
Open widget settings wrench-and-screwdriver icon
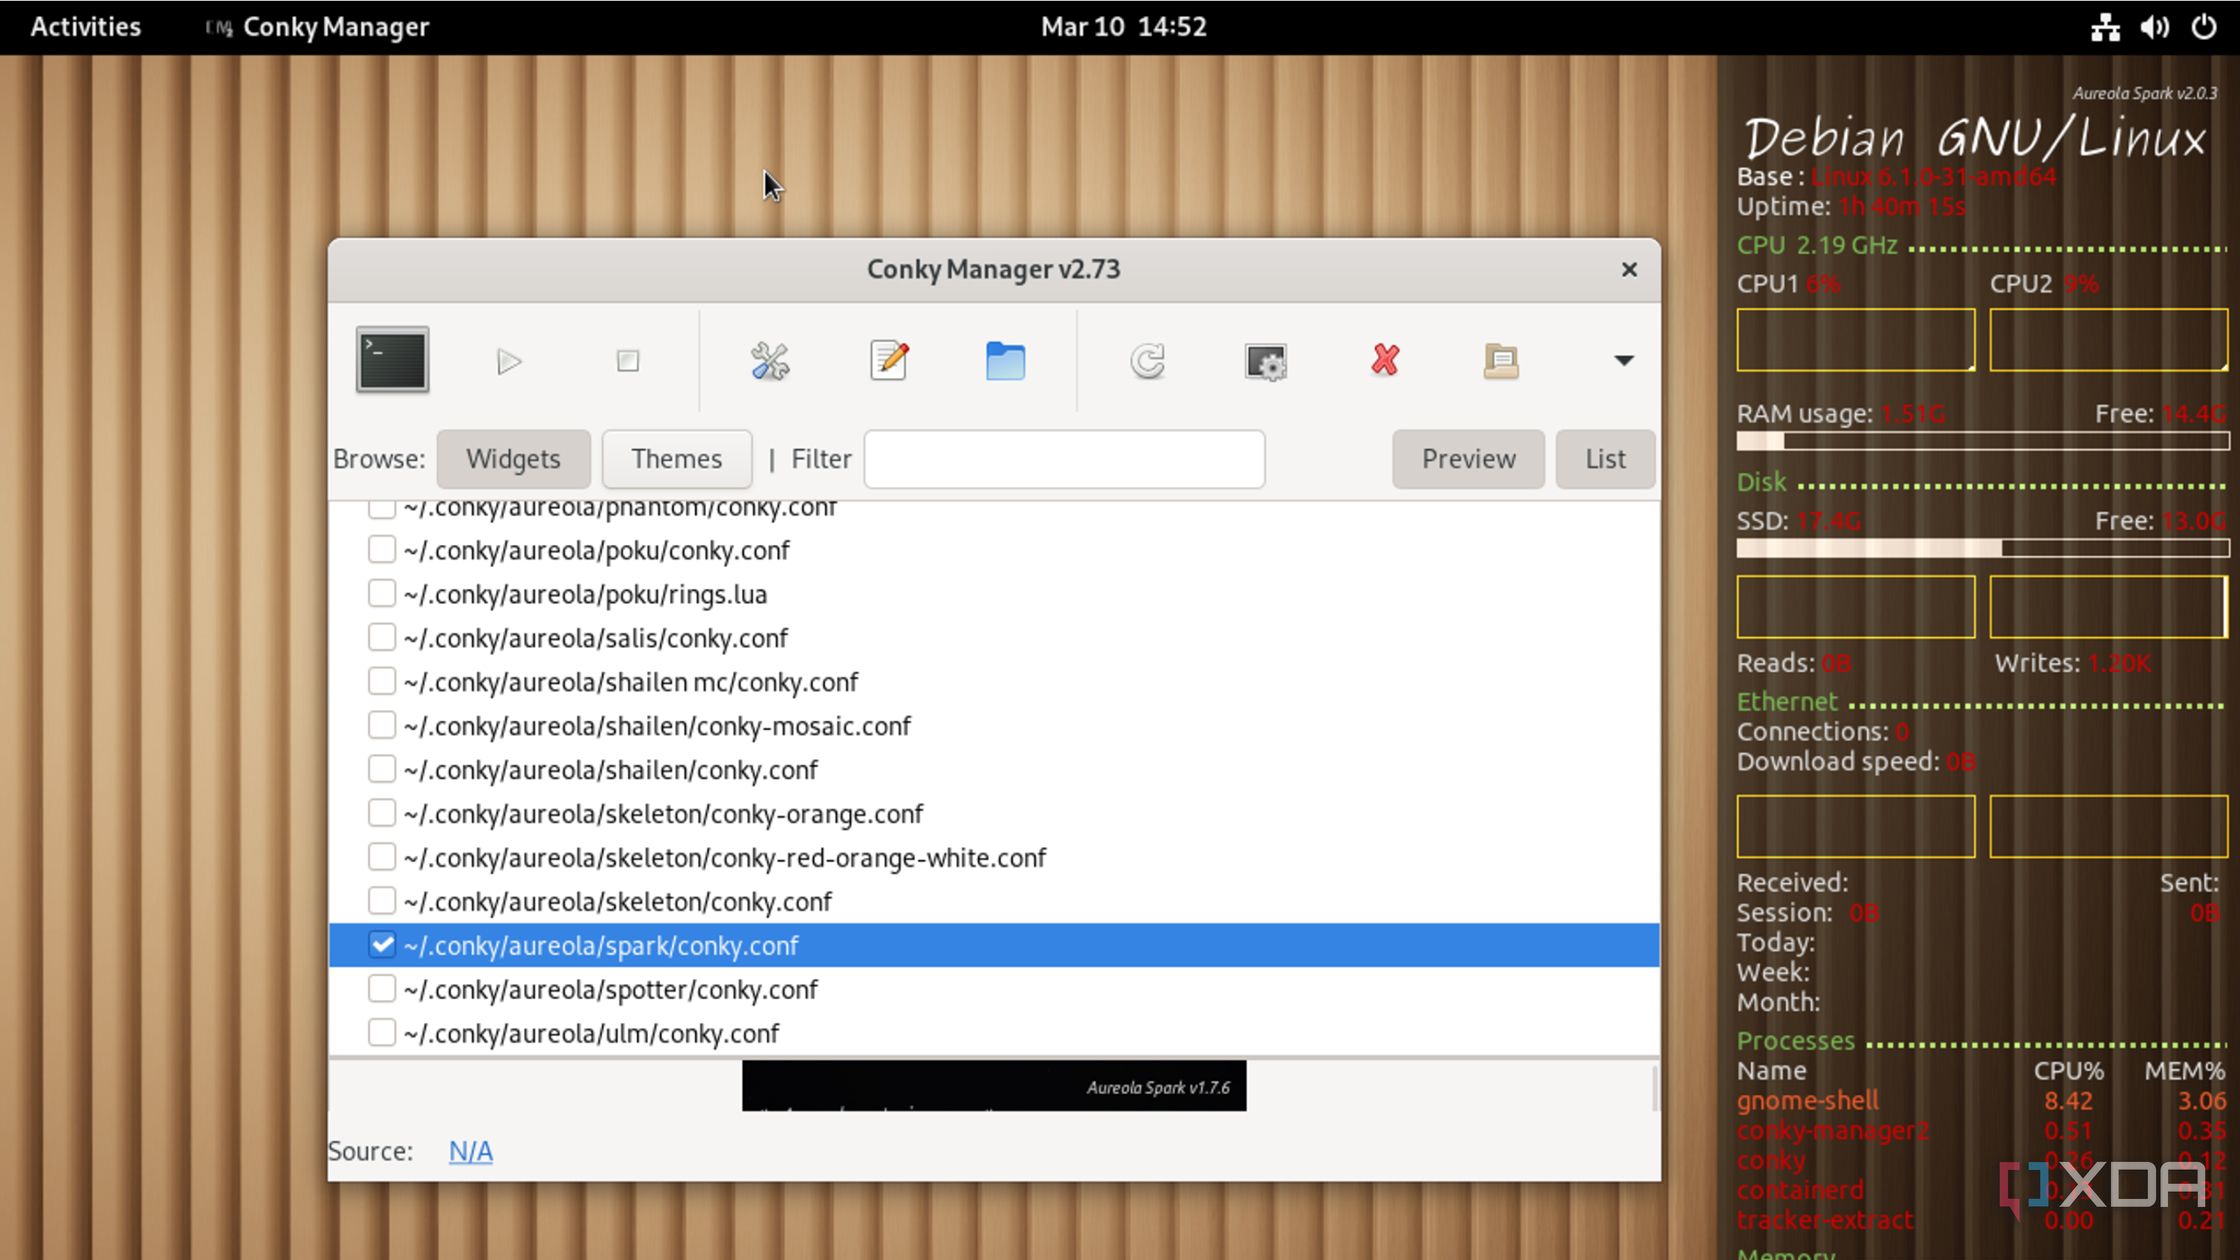(770, 361)
